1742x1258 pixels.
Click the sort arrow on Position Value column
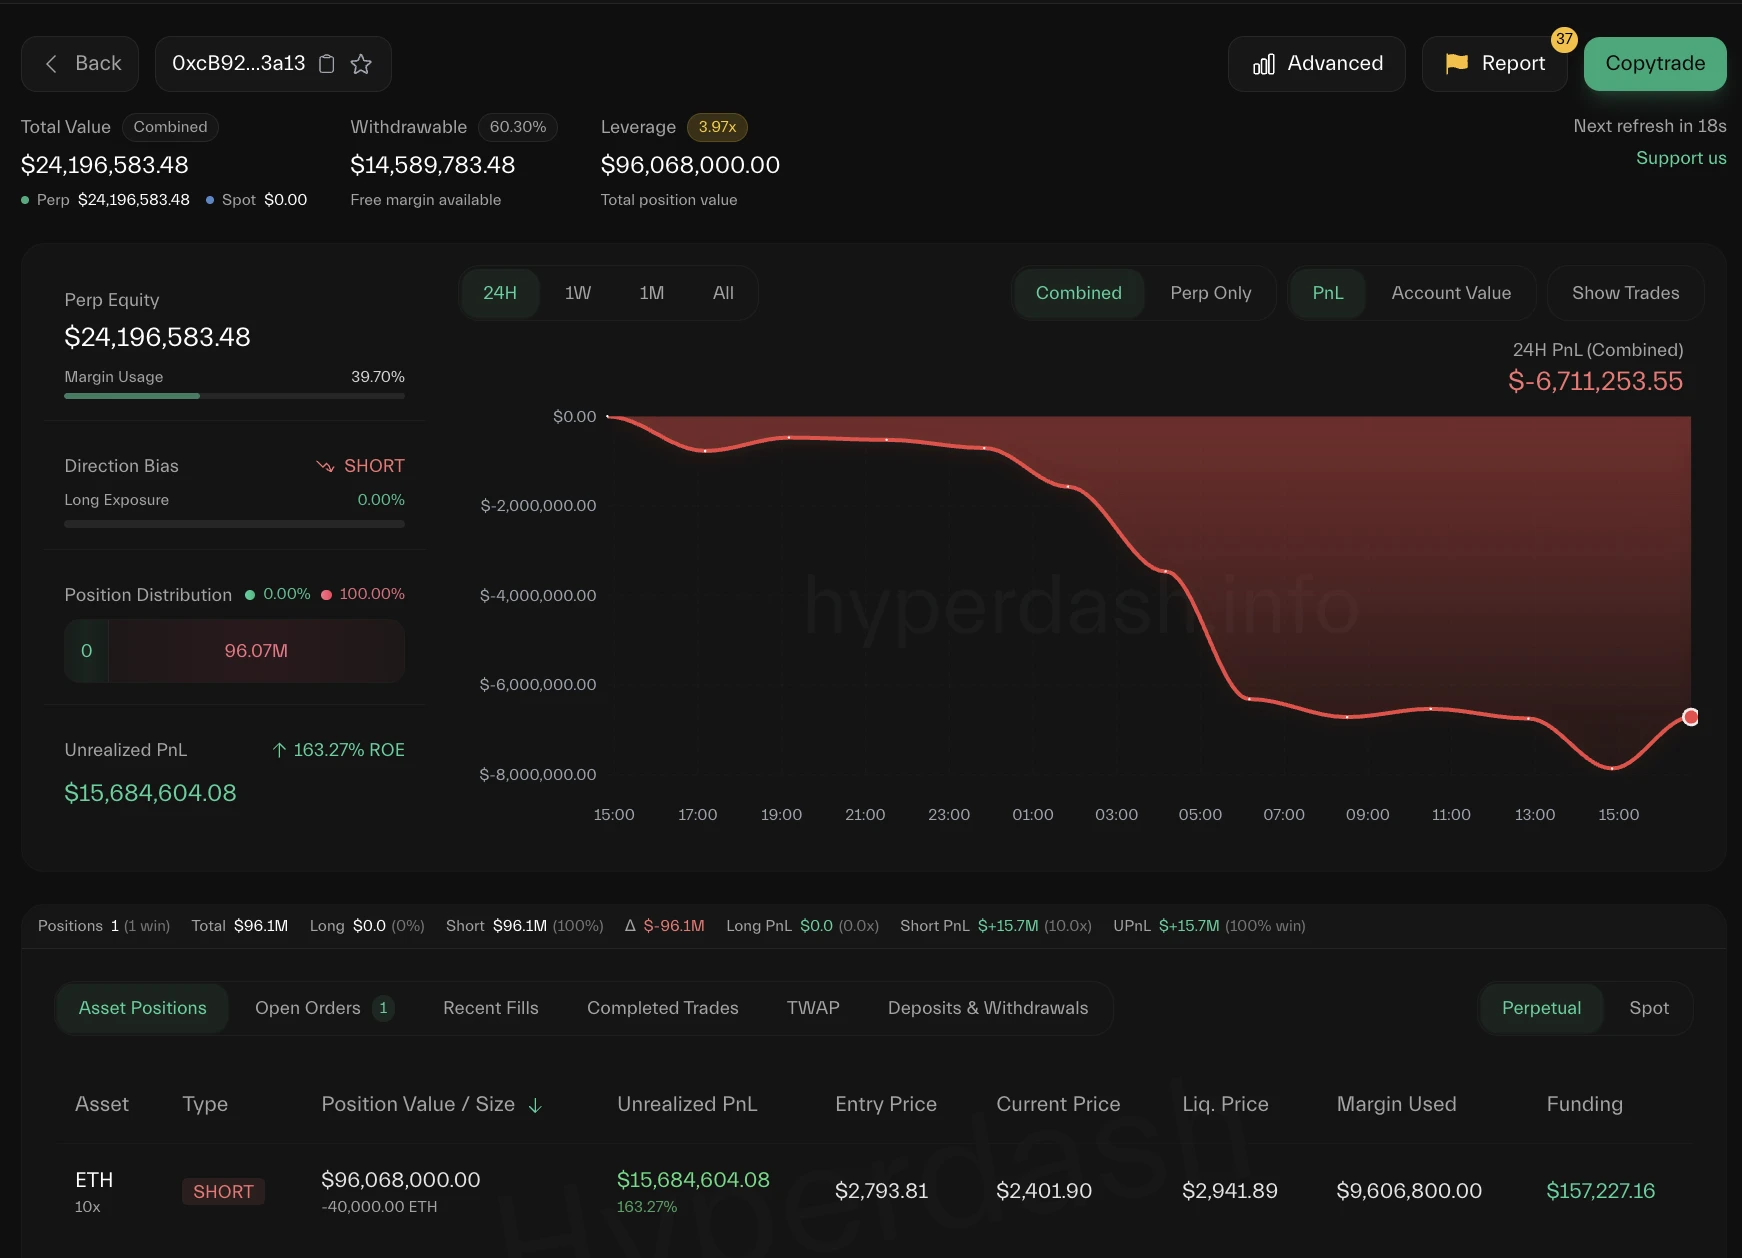point(536,1105)
